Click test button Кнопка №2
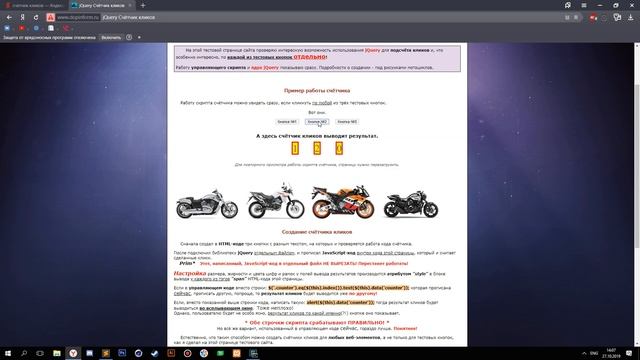This screenshot has width=640, height=360. [317, 122]
